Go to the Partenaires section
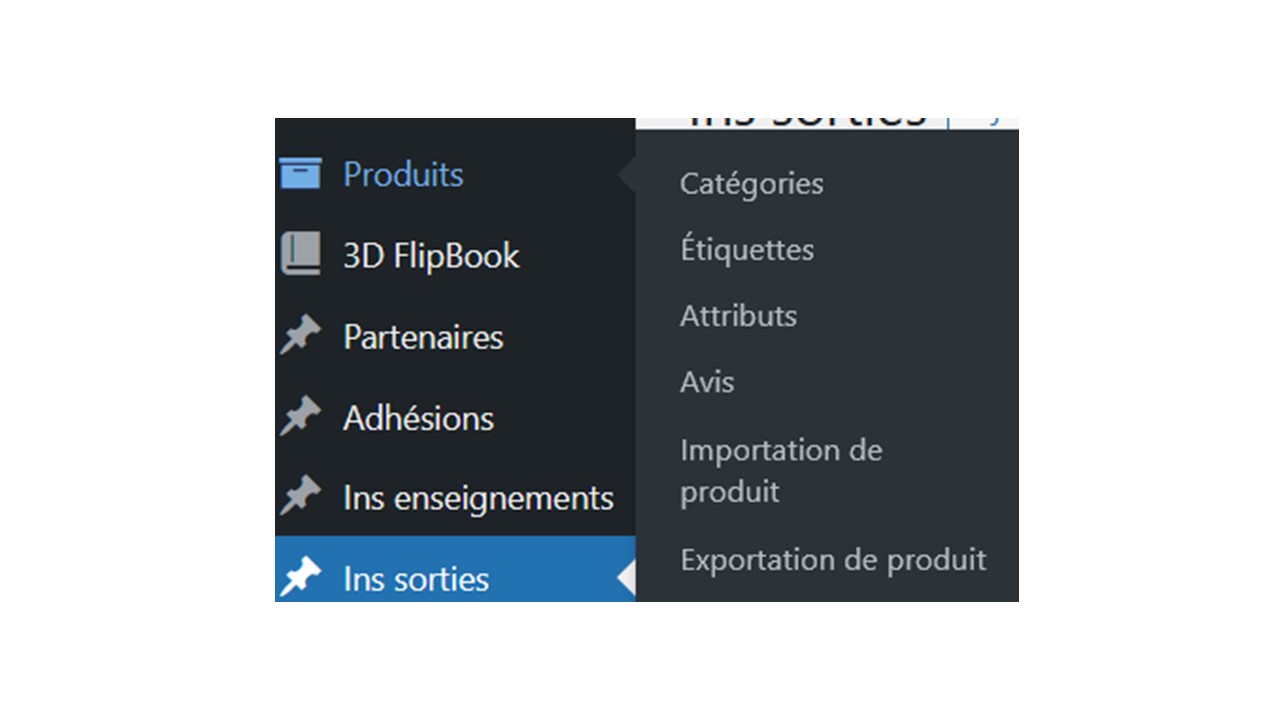 pos(423,336)
